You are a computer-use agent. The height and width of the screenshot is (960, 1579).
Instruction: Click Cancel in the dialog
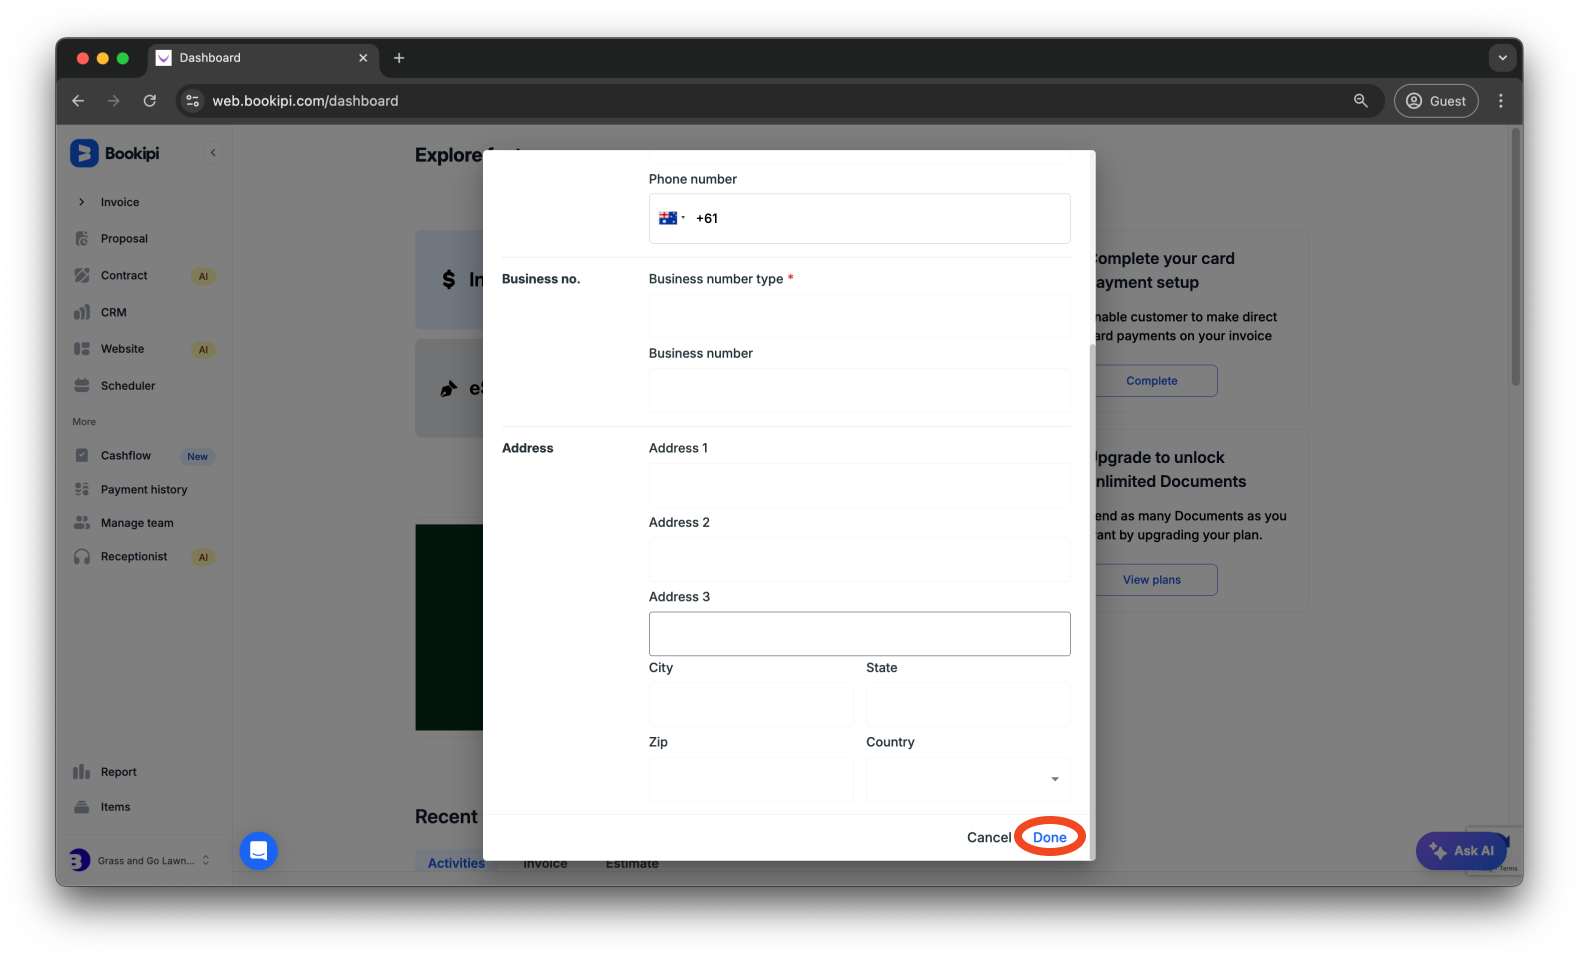[989, 838]
